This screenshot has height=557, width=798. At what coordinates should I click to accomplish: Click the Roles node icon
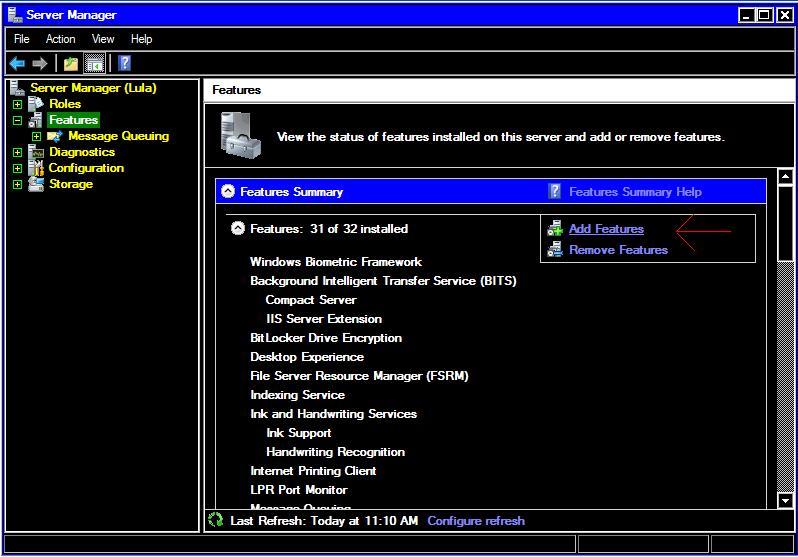point(36,104)
